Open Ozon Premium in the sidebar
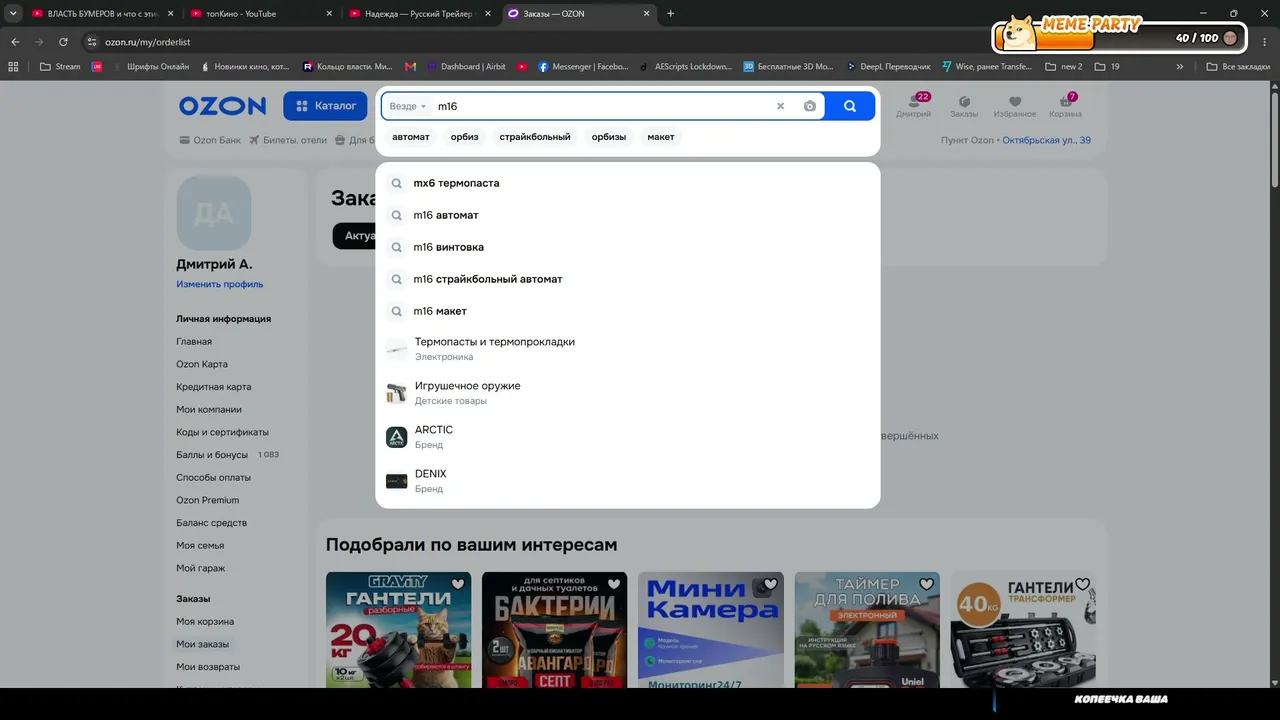 (208, 500)
